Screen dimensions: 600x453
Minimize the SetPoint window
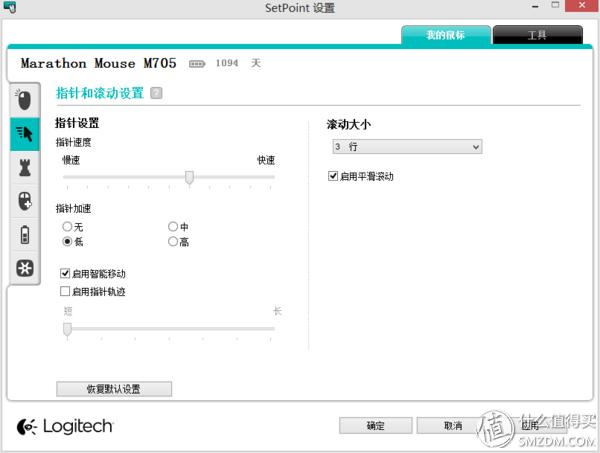pyautogui.click(x=535, y=6)
